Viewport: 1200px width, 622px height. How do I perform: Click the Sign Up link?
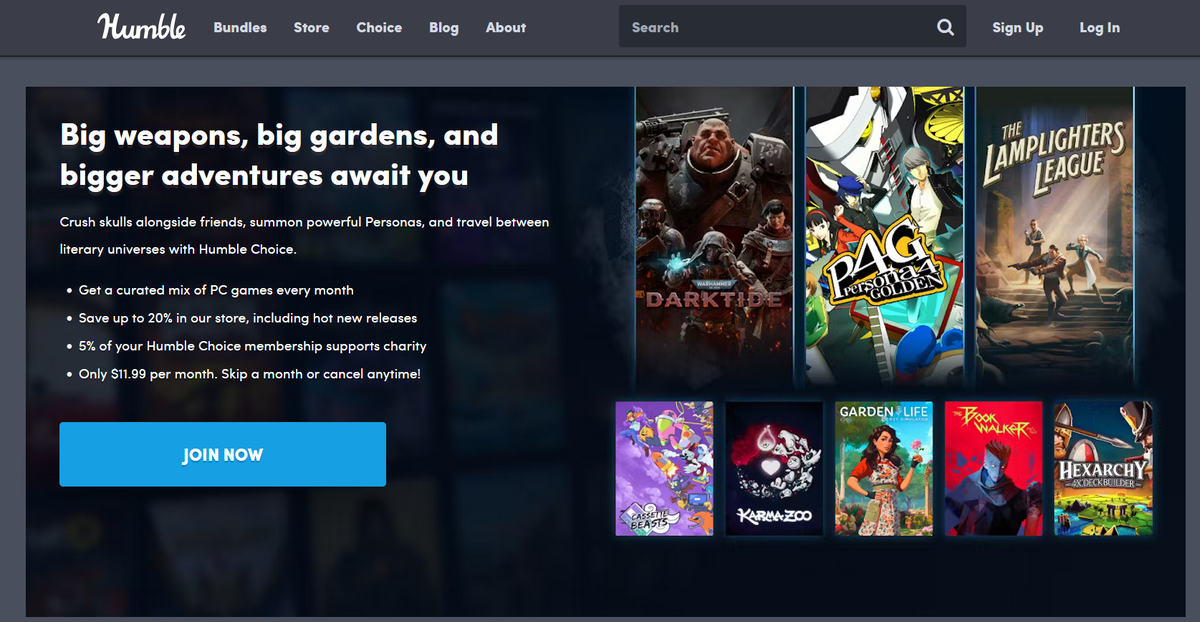click(1018, 27)
